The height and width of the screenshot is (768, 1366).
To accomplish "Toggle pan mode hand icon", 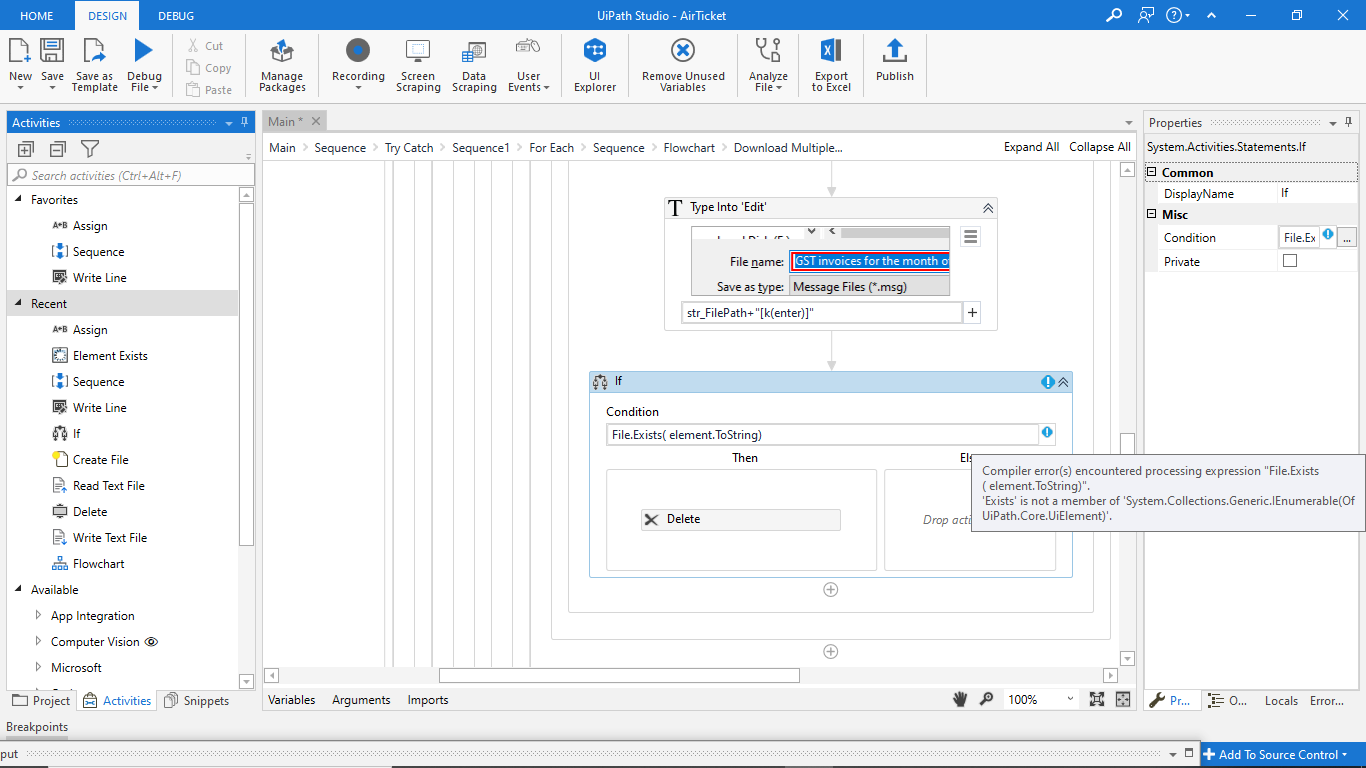I will coord(960,699).
